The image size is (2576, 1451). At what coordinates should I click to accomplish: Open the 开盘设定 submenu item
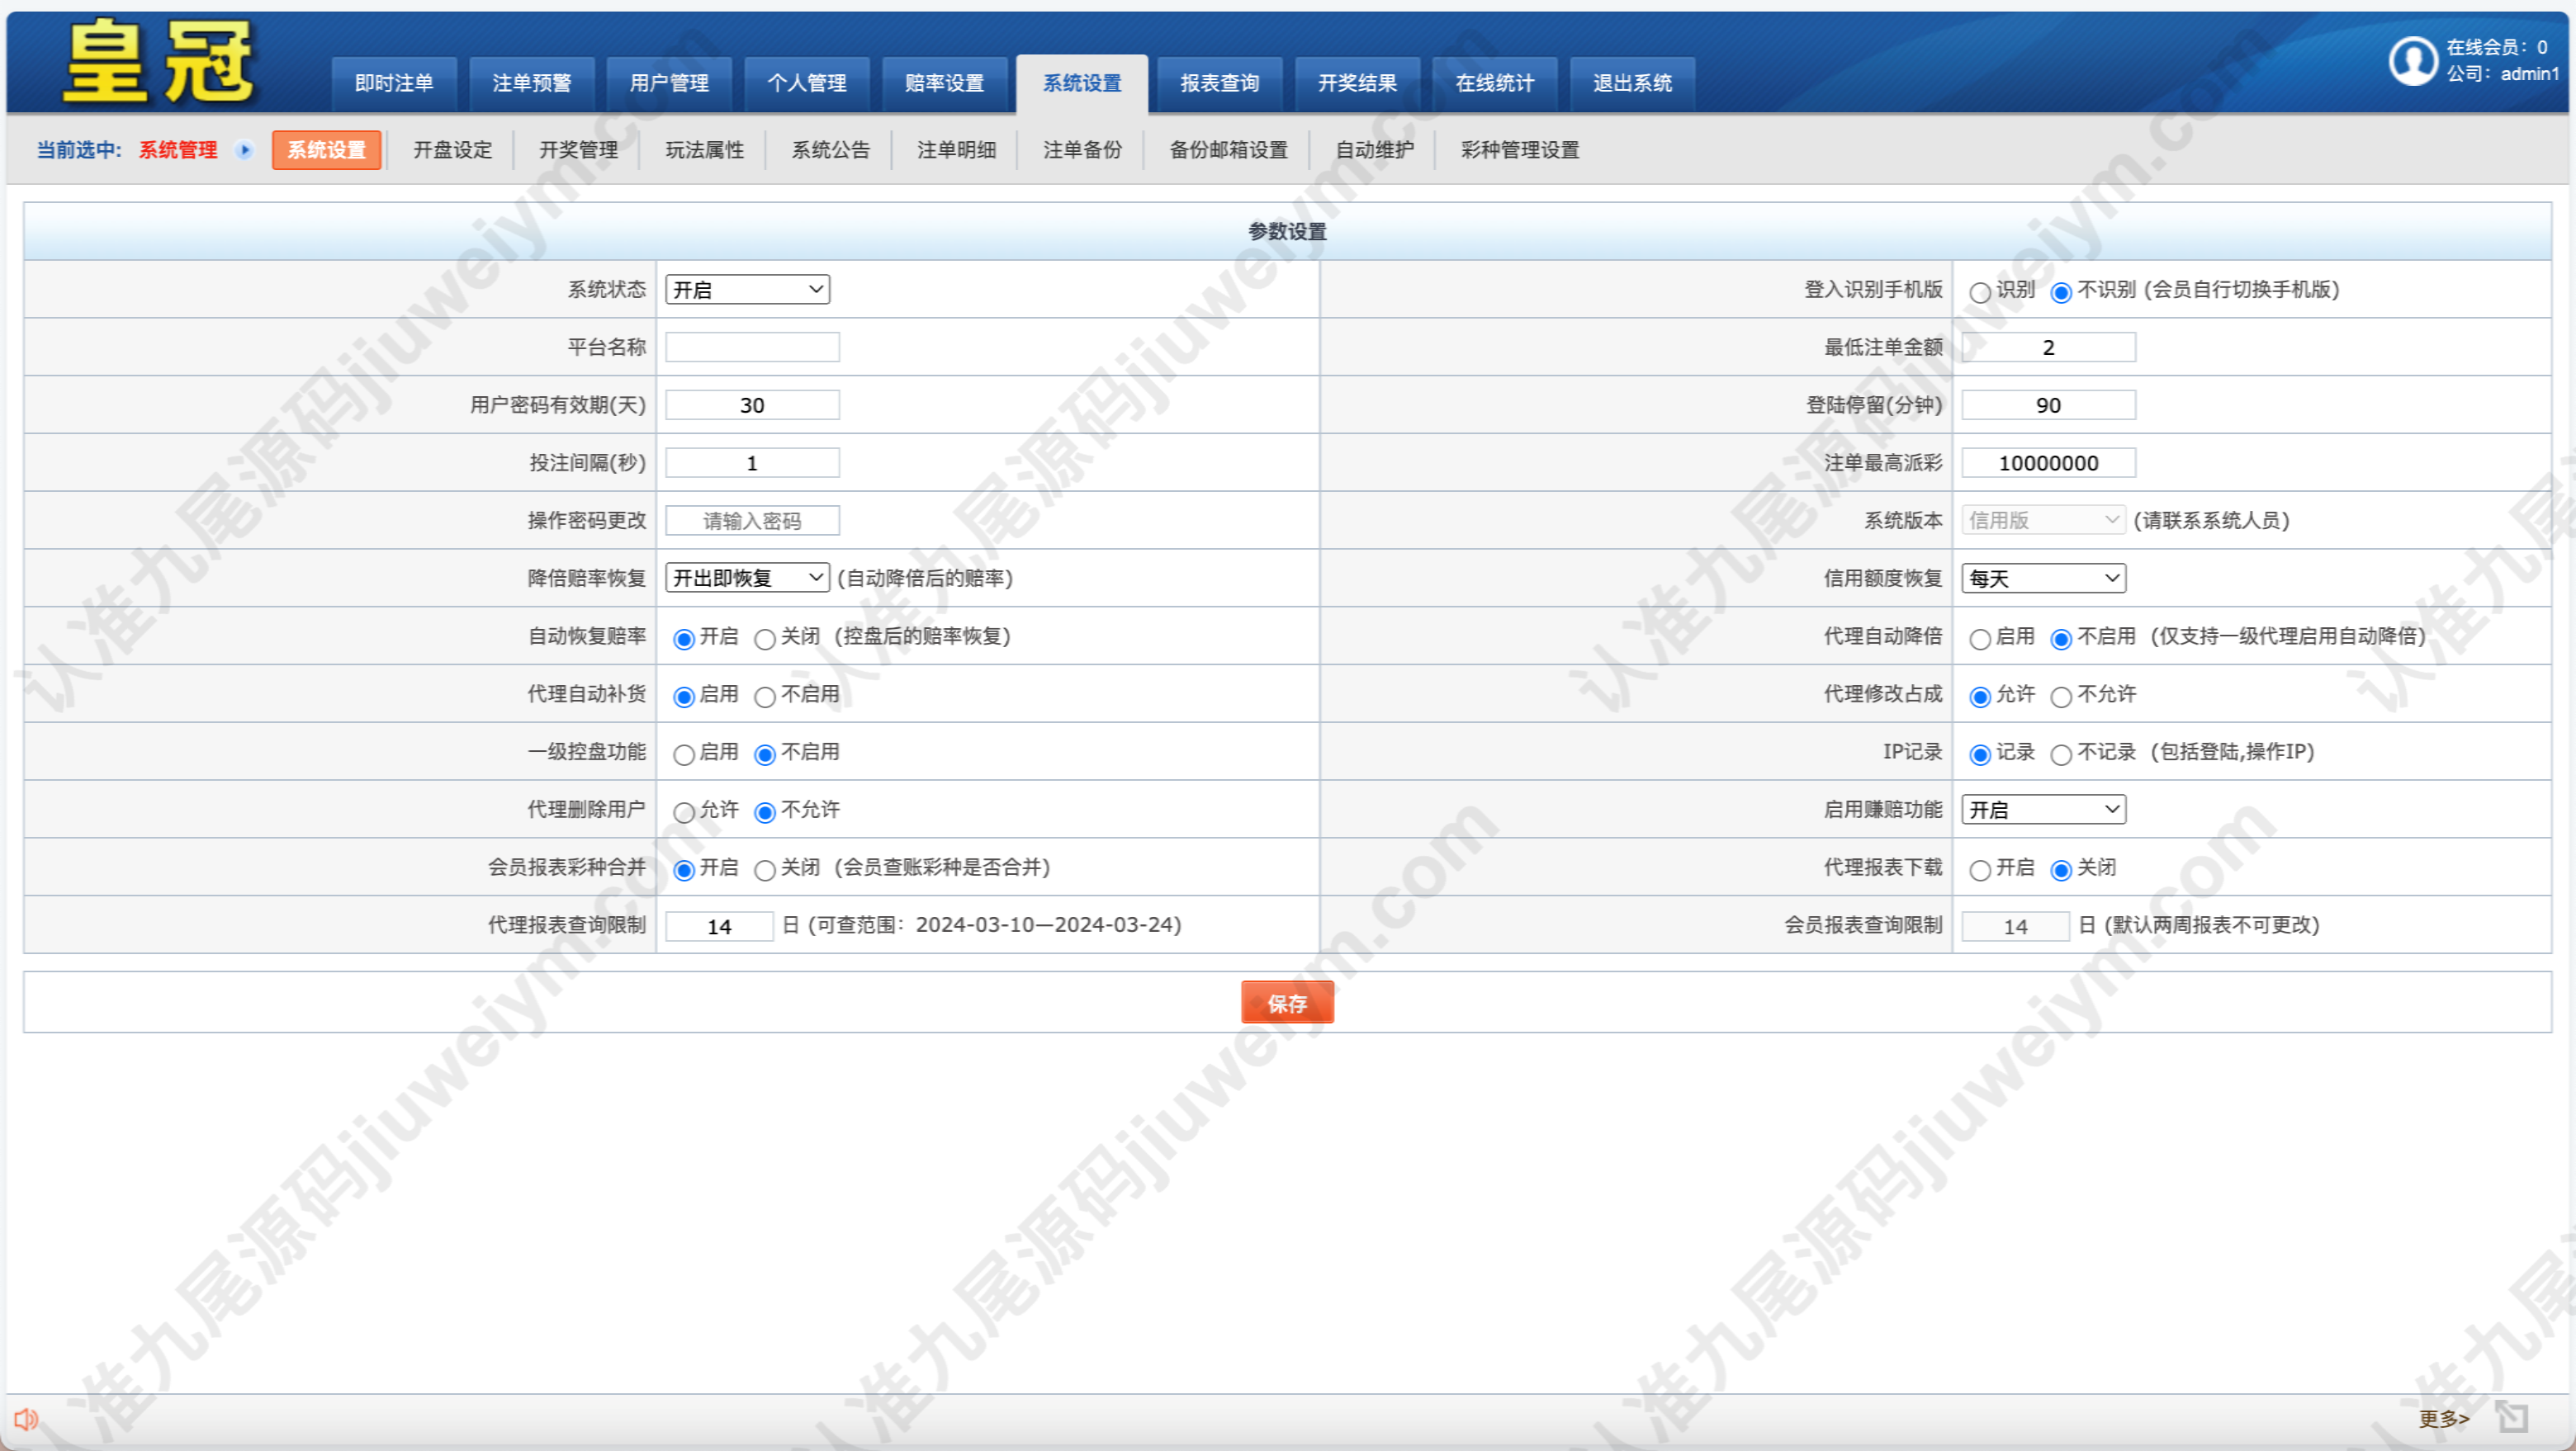[x=452, y=150]
